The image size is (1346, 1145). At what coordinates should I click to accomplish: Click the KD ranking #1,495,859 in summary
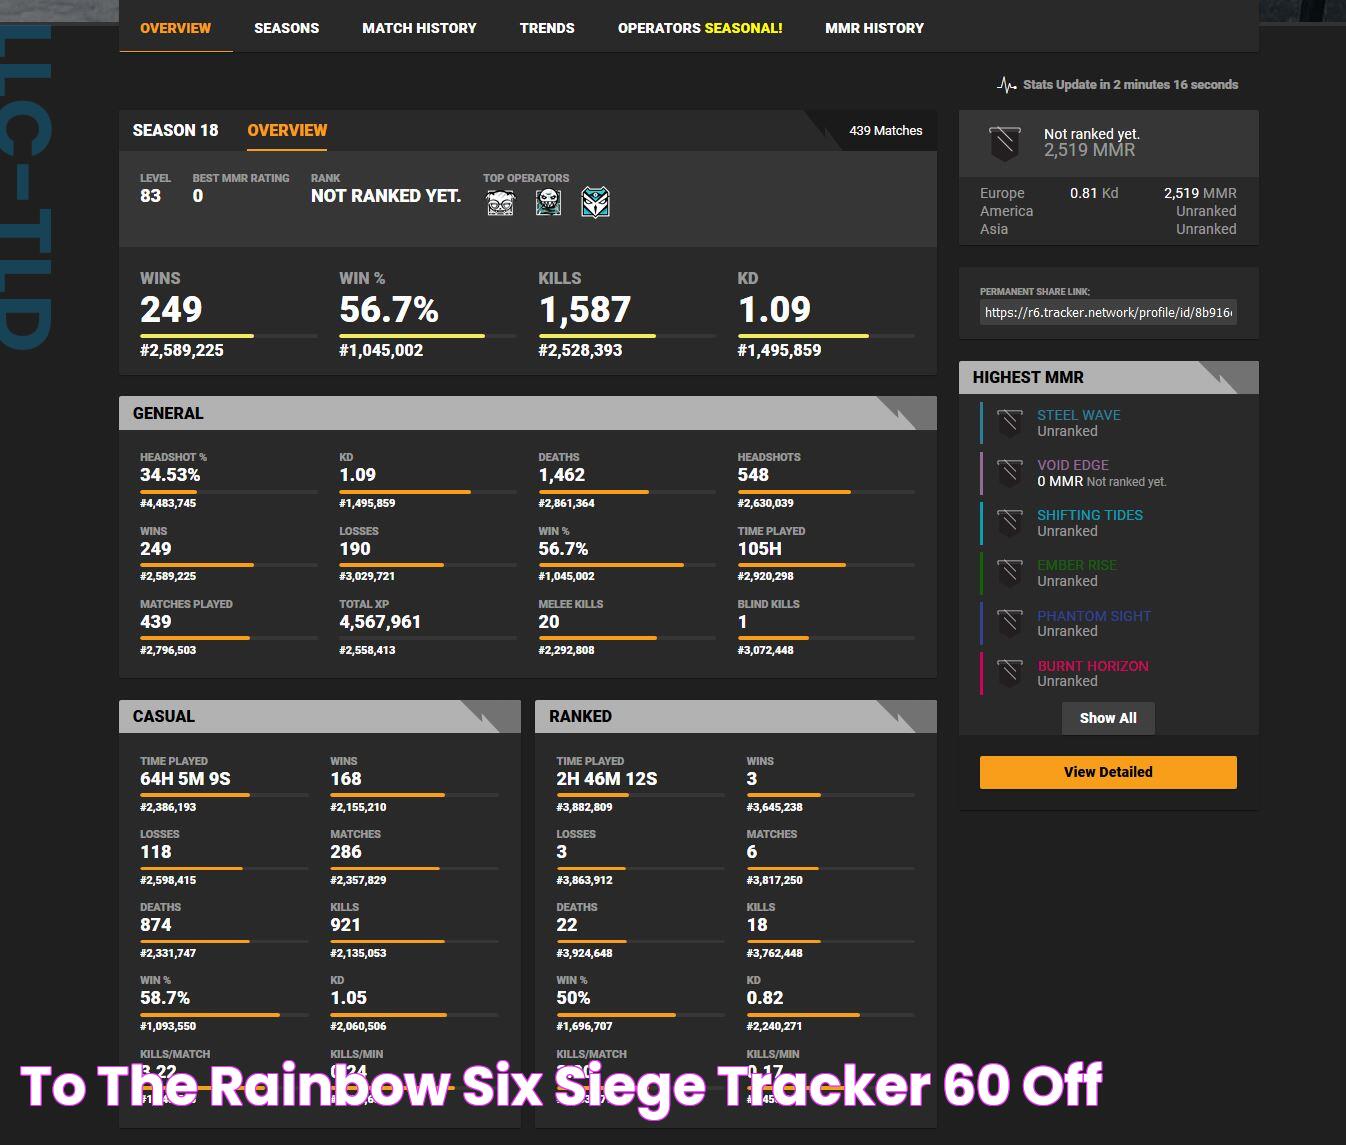(x=779, y=350)
